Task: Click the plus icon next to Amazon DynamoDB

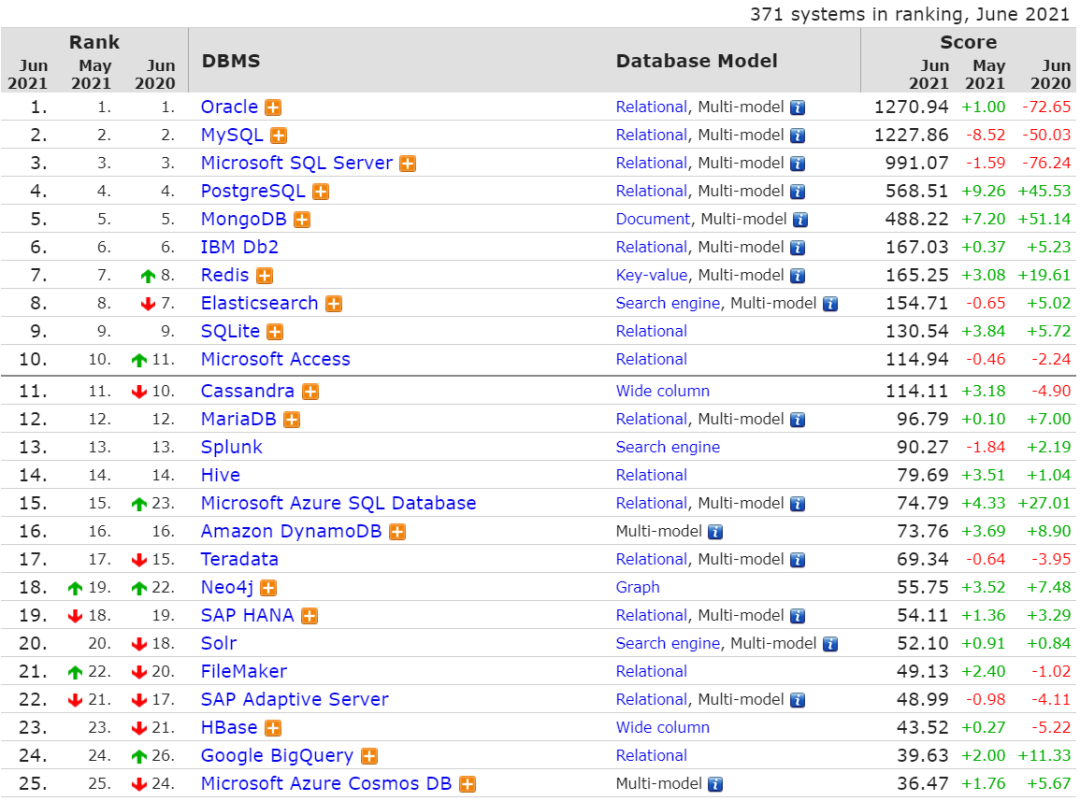Action: click(x=398, y=532)
